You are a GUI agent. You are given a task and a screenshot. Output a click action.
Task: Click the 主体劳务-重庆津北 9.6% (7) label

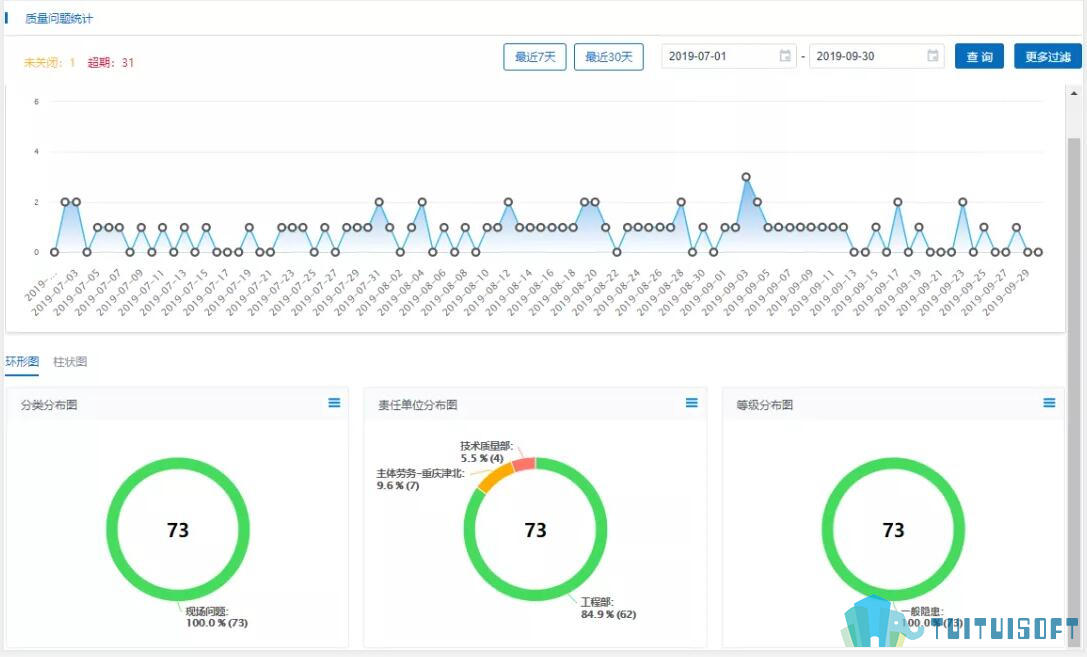click(420, 479)
